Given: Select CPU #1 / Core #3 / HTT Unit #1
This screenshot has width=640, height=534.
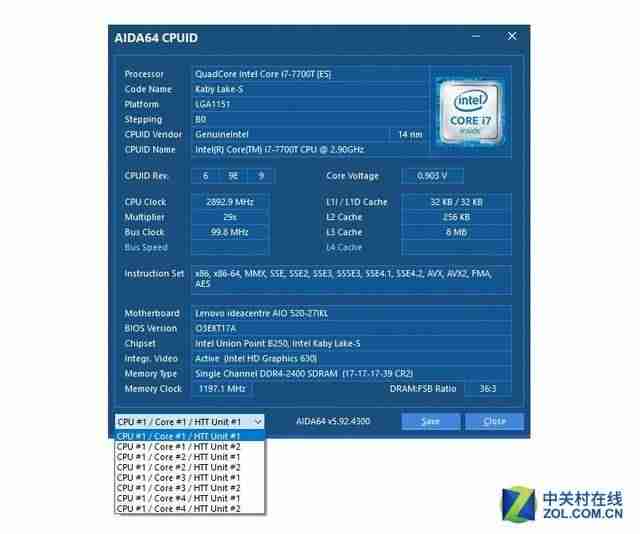Looking at the screenshot, I should pos(190,478).
